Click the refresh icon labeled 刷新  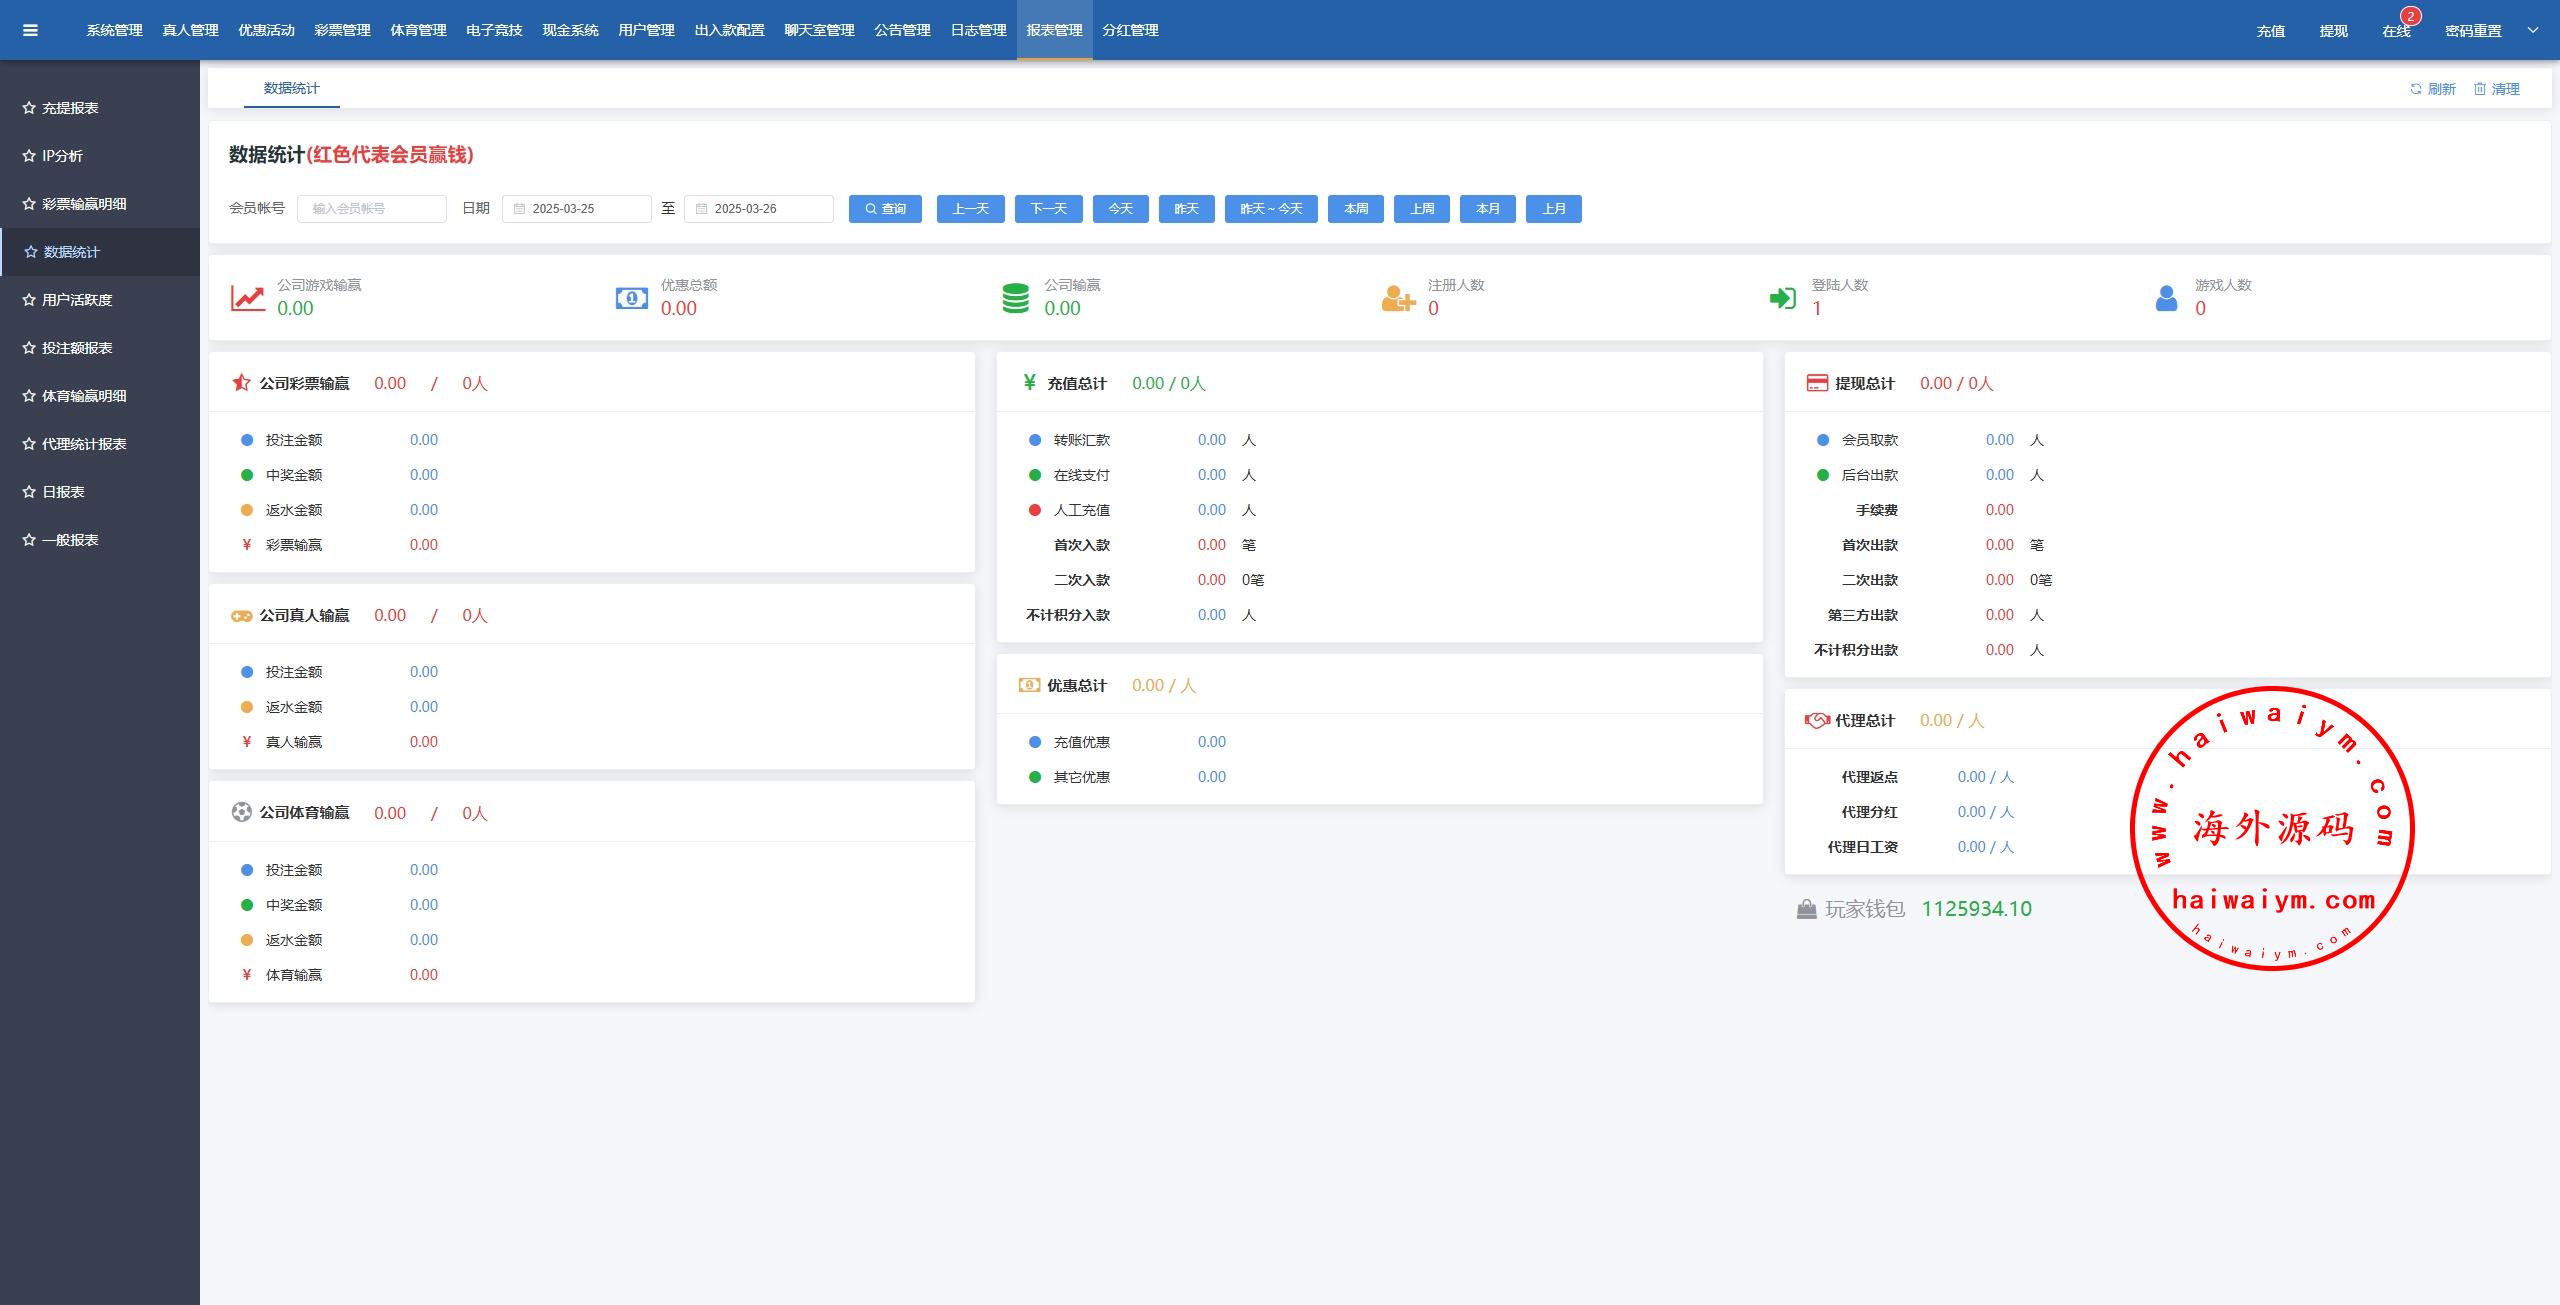click(x=2416, y=89)
